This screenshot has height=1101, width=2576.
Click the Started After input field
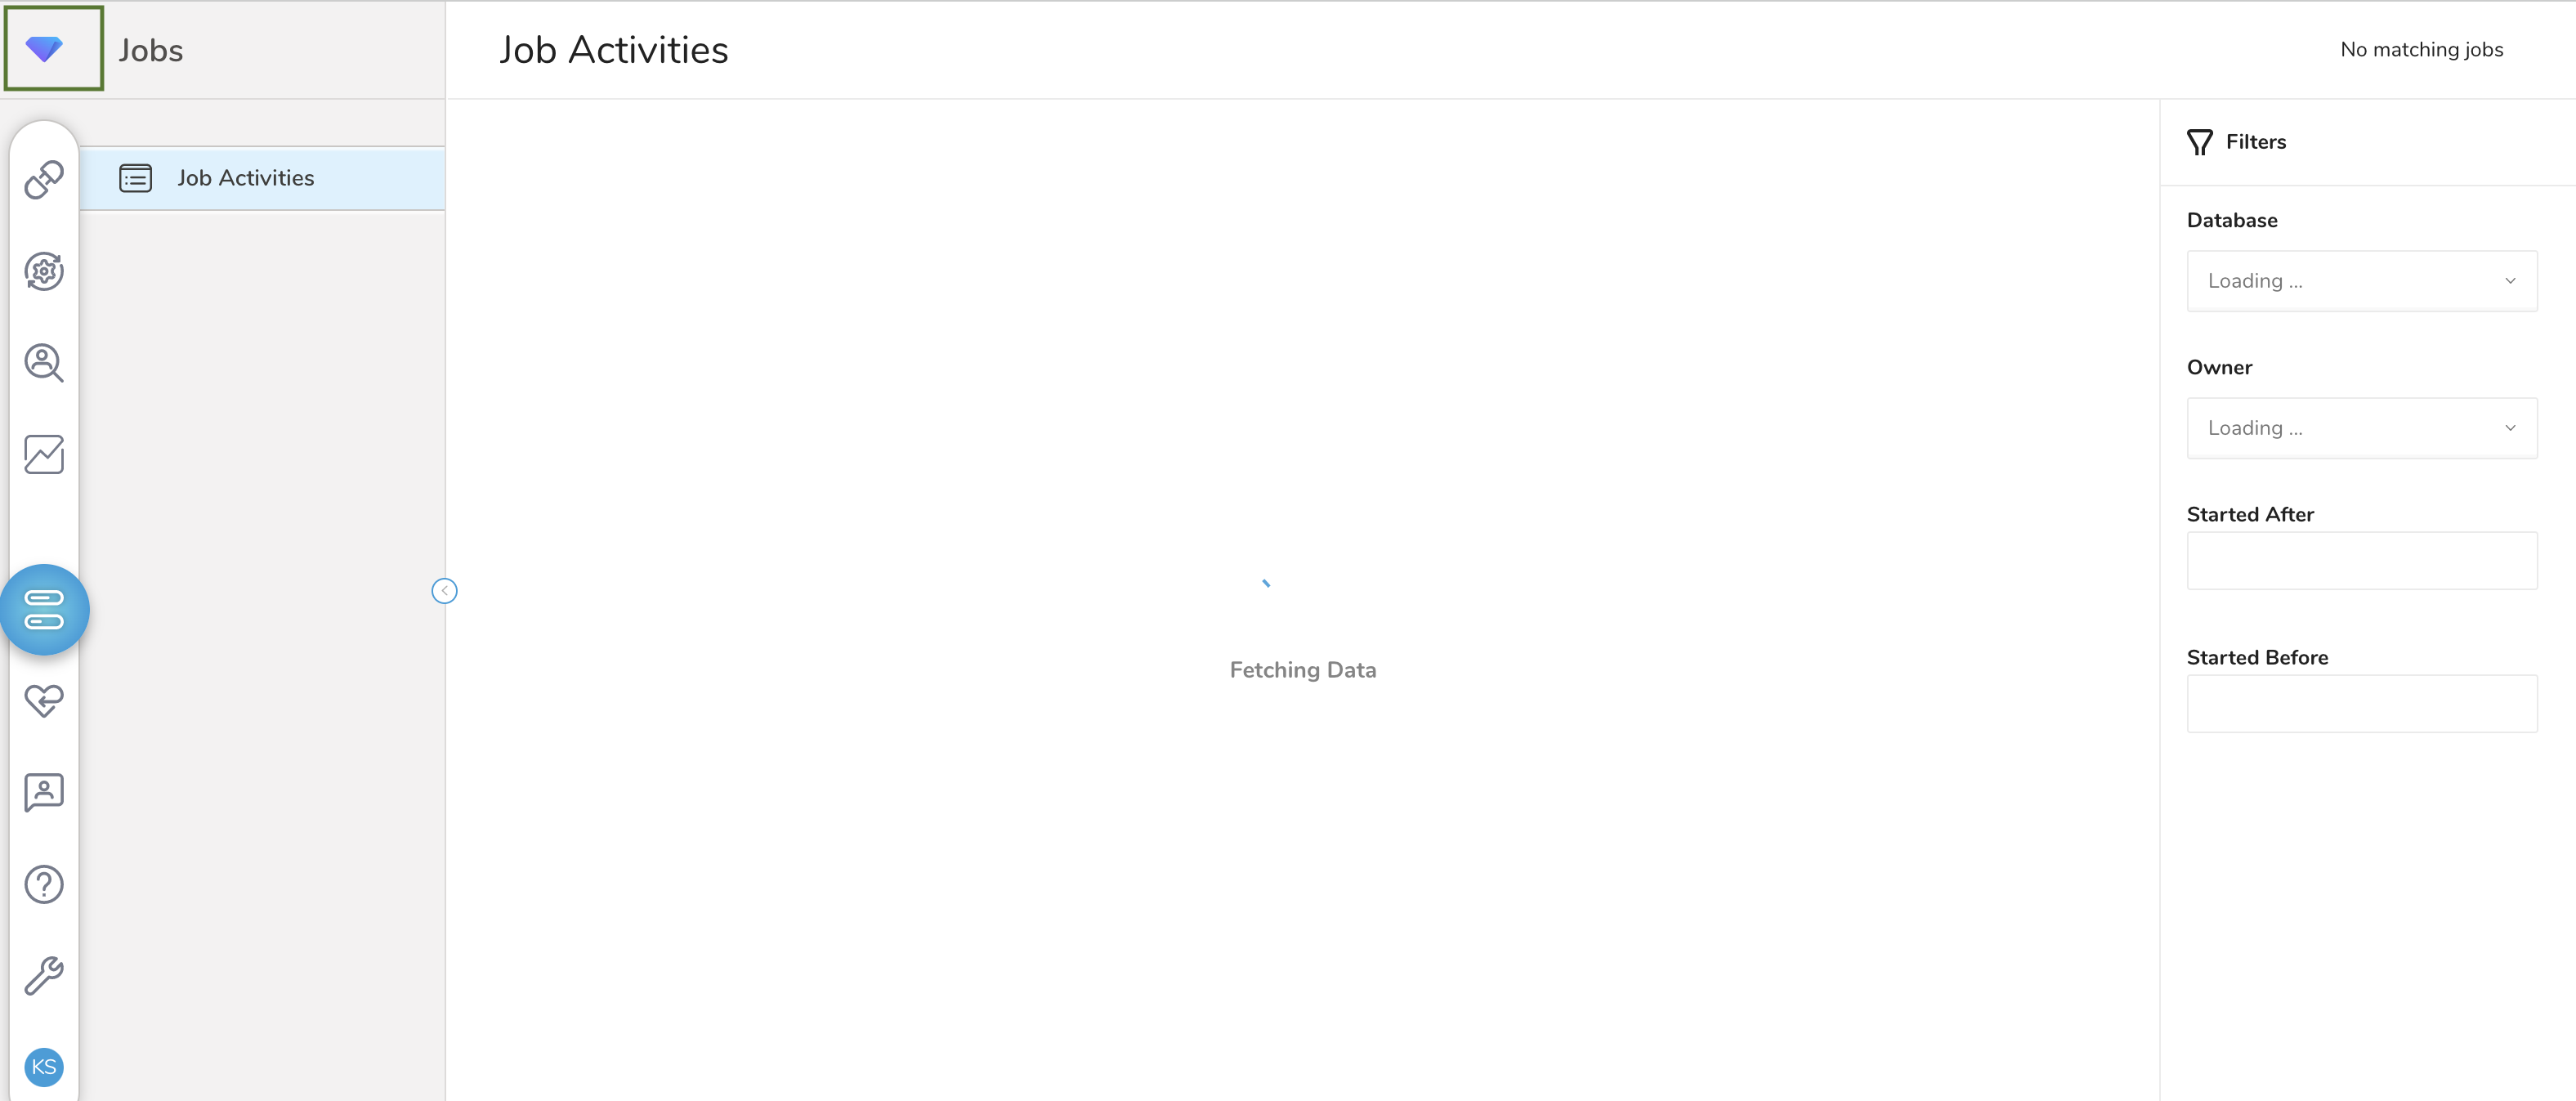tap(2361, 561)
